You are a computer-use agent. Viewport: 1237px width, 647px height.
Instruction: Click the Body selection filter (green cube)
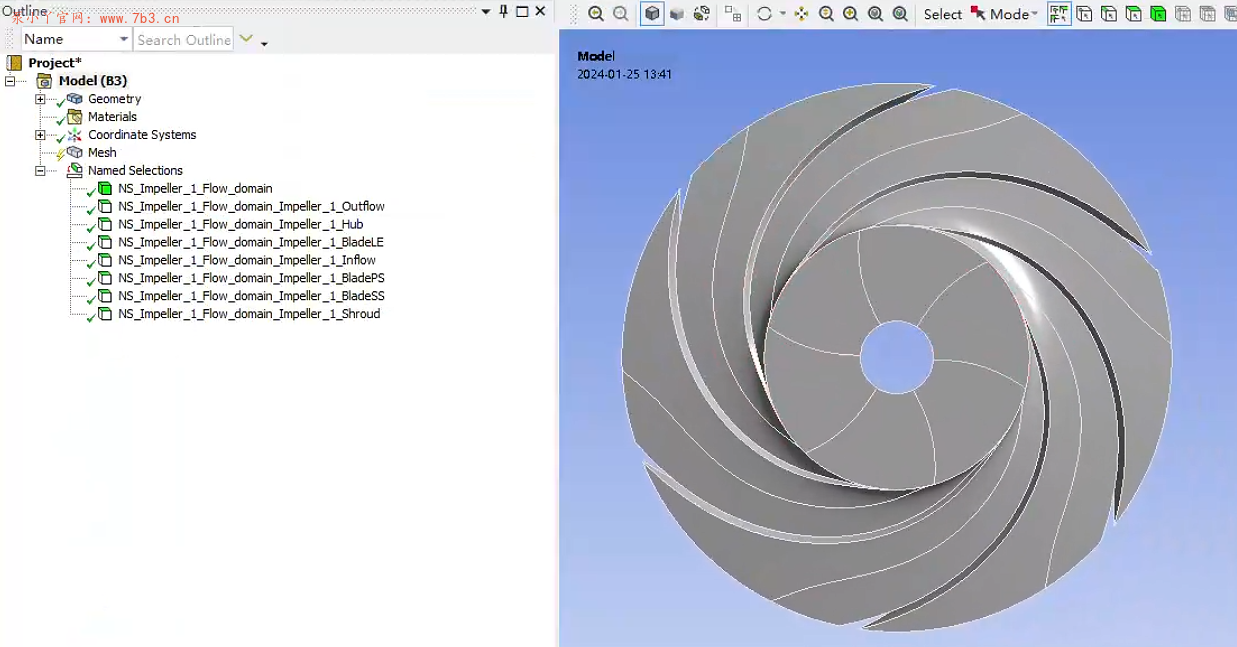click(1158, 14)
